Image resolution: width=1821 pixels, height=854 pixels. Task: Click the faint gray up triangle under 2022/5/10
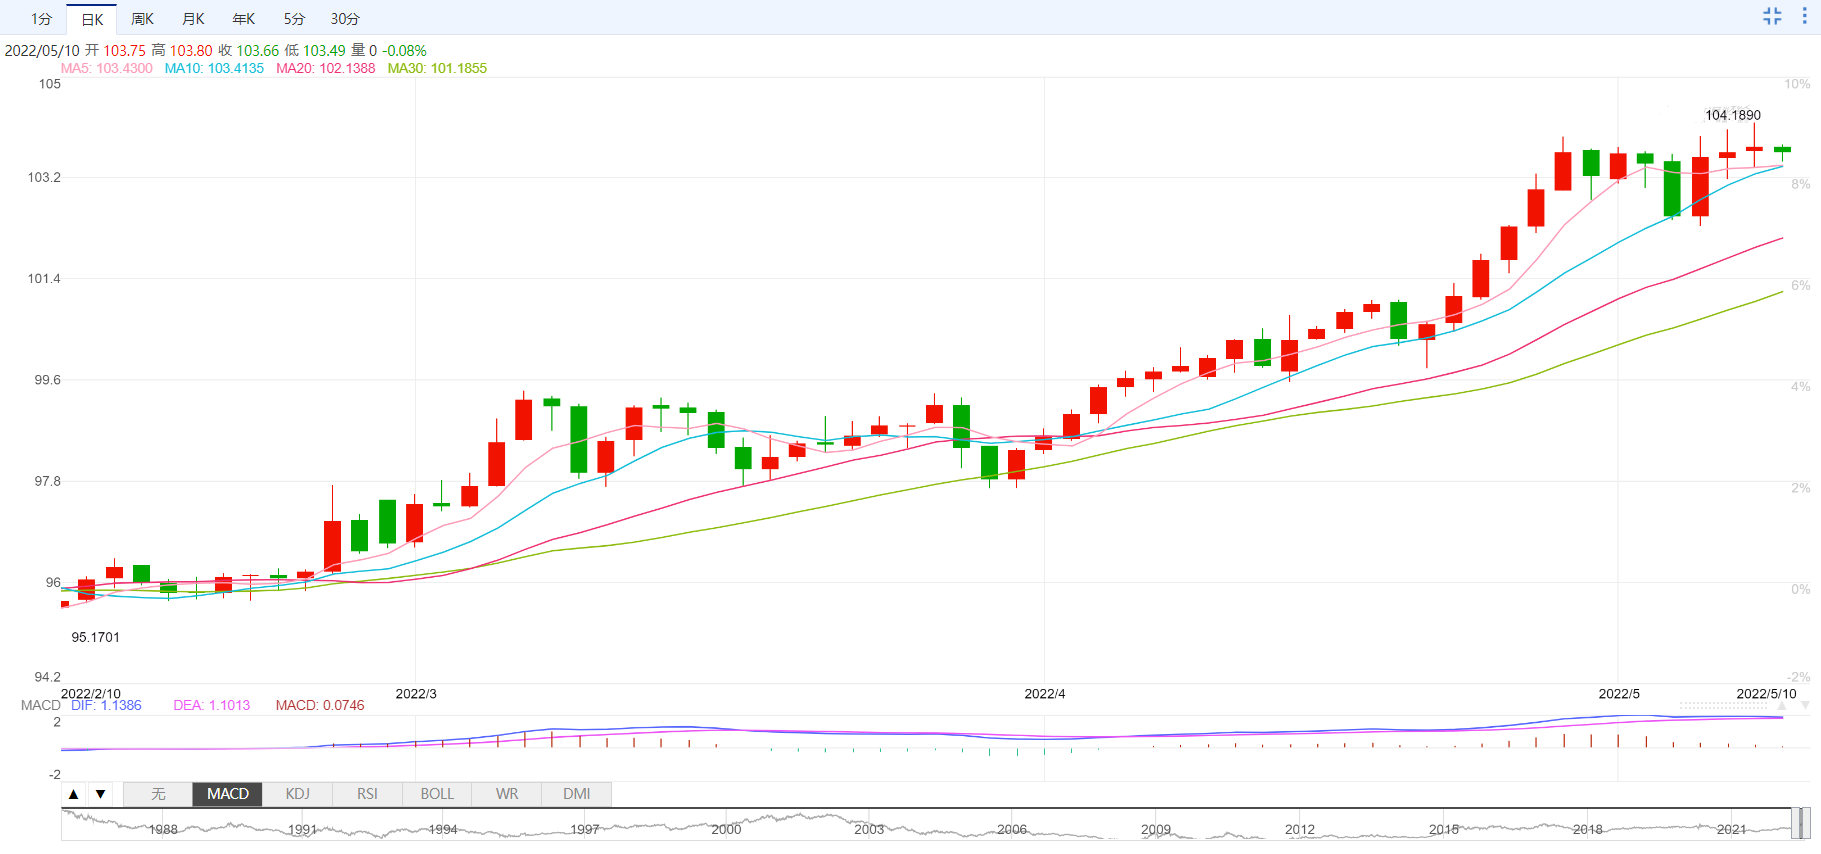click(1781, 705)
